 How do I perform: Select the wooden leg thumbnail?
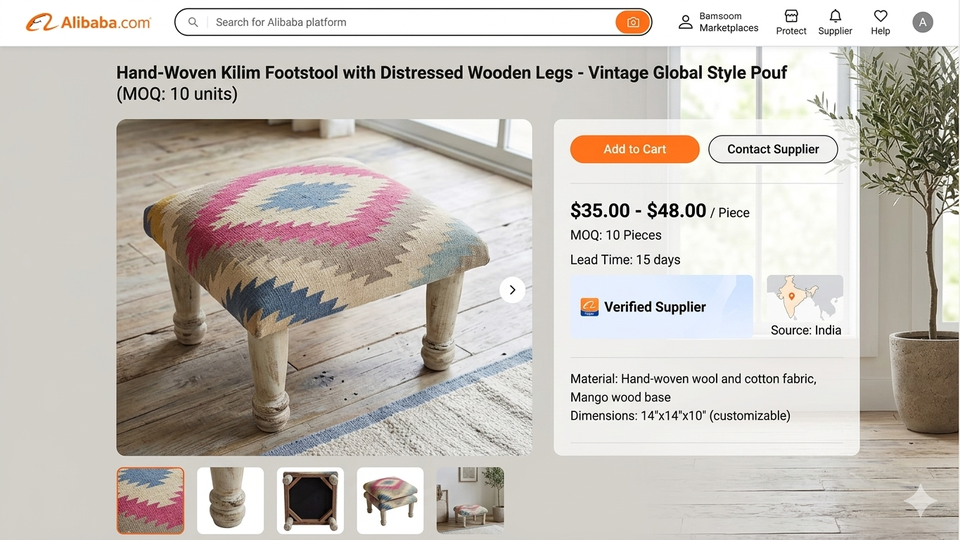(230, 501)
